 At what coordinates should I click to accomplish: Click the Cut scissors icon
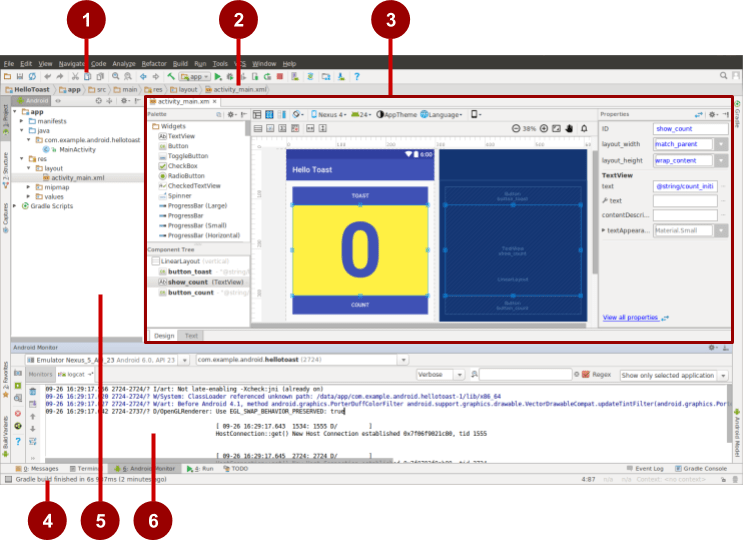(x=75, y=76)
